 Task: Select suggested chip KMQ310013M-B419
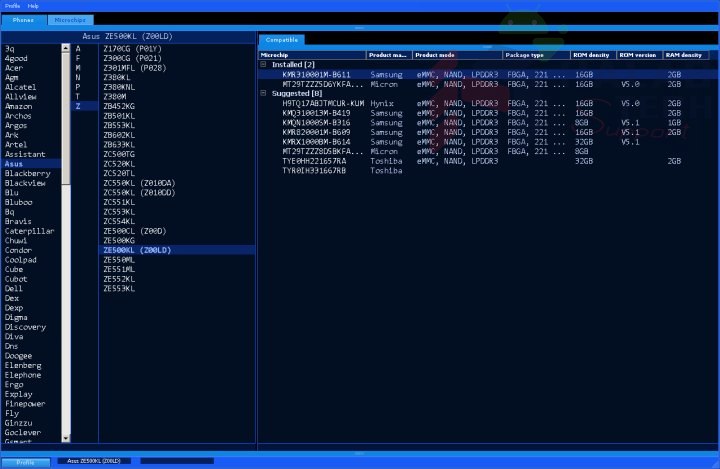pos(487,113)
